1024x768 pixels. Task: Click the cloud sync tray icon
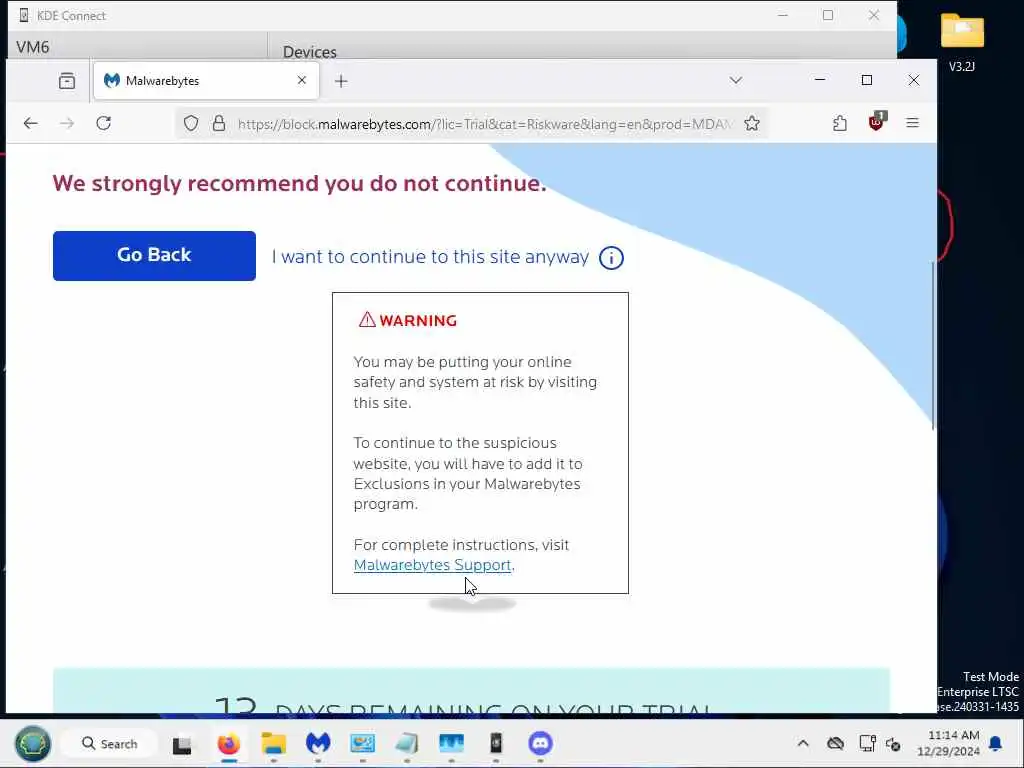click(x=835, y=743)
